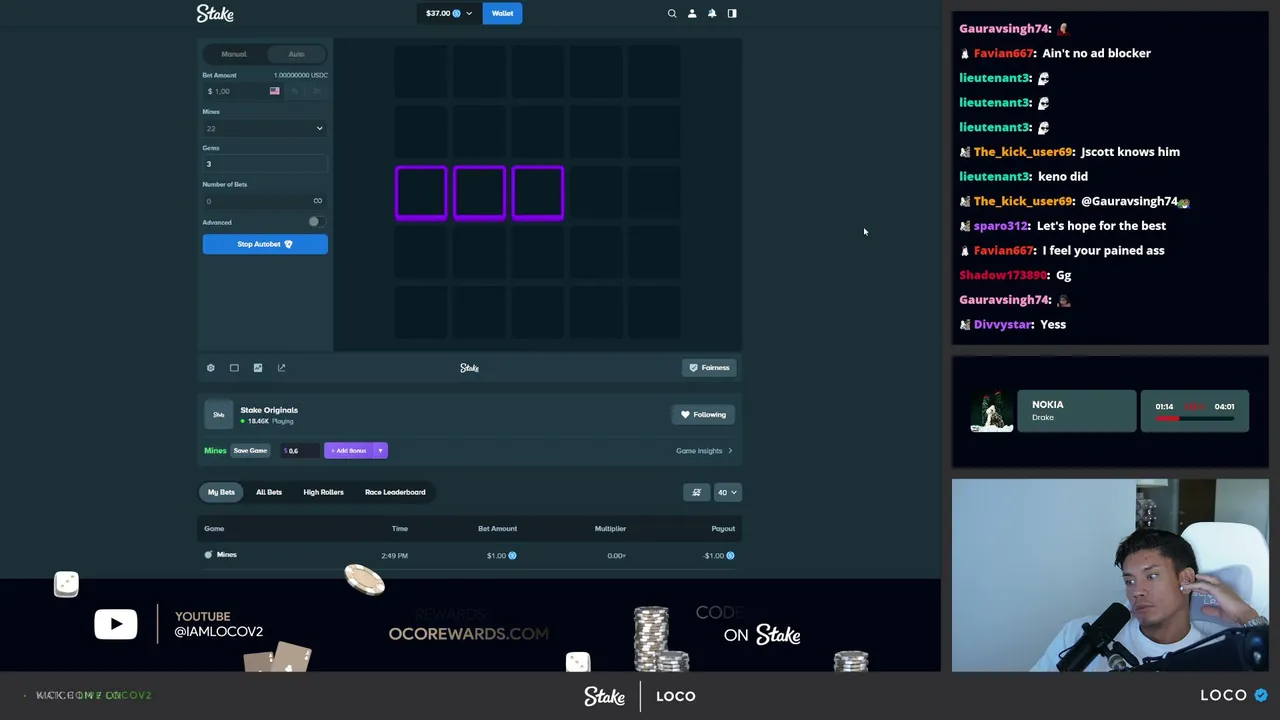1280x720 pixels.
Task: Click the song progress bar in the Drake widget
Action: [x=1194, y=419]
